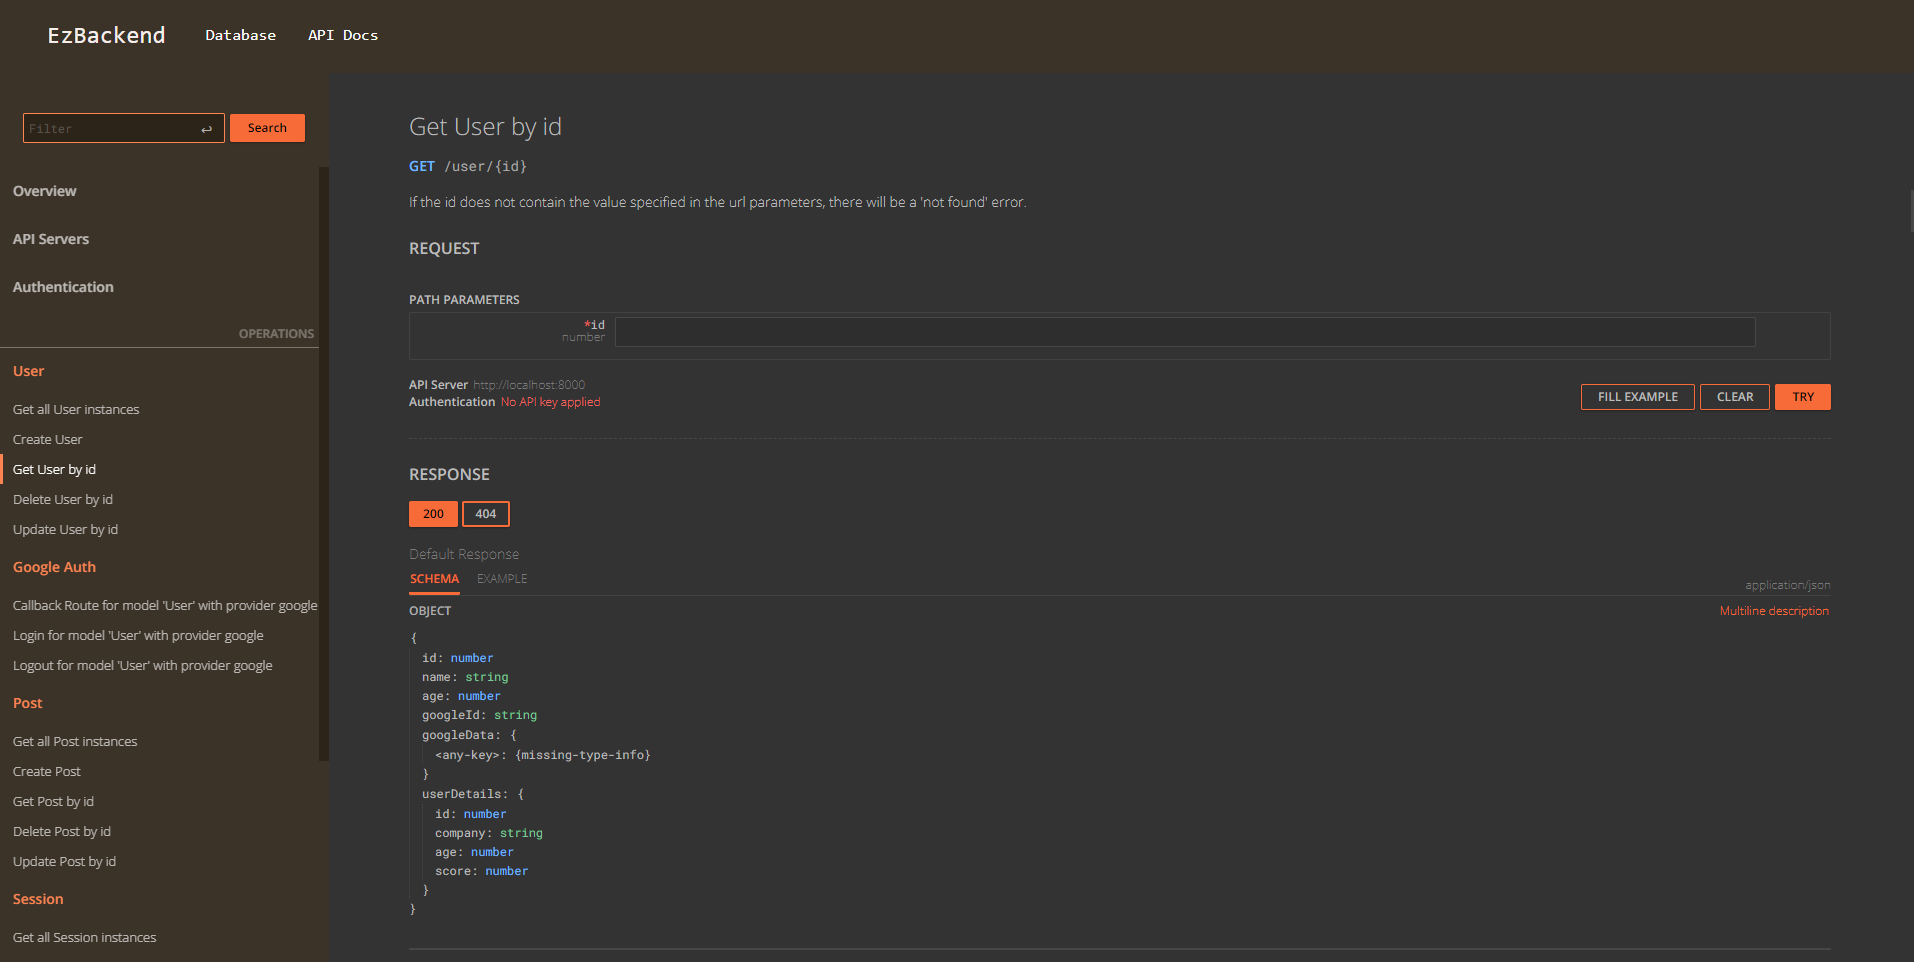Open Update User by id
The height and width of the screenshot is (962, 1914).
point(66,529)
